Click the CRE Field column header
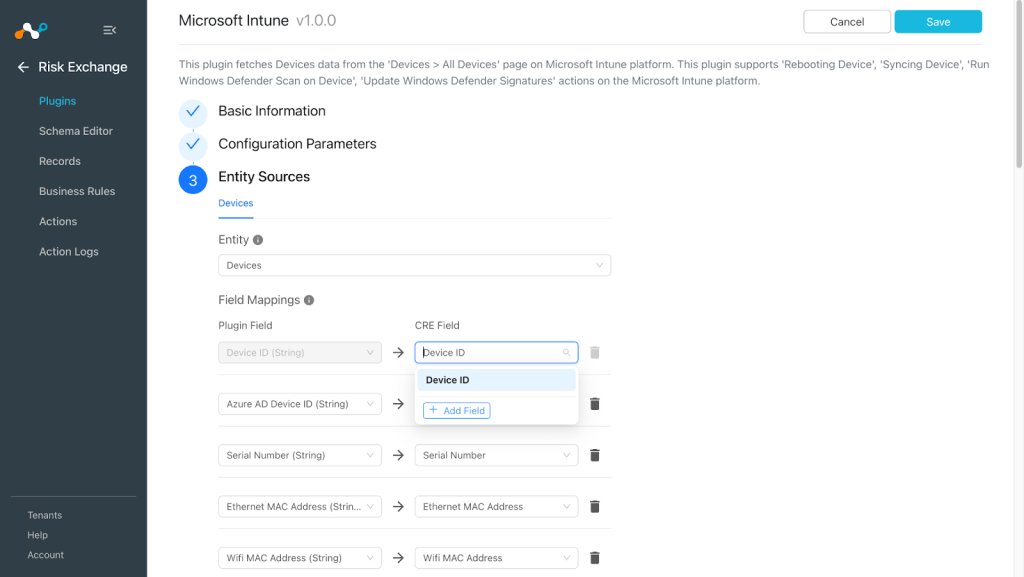The width and height of the screenshot is (1024, 577). tap(437, 326)
